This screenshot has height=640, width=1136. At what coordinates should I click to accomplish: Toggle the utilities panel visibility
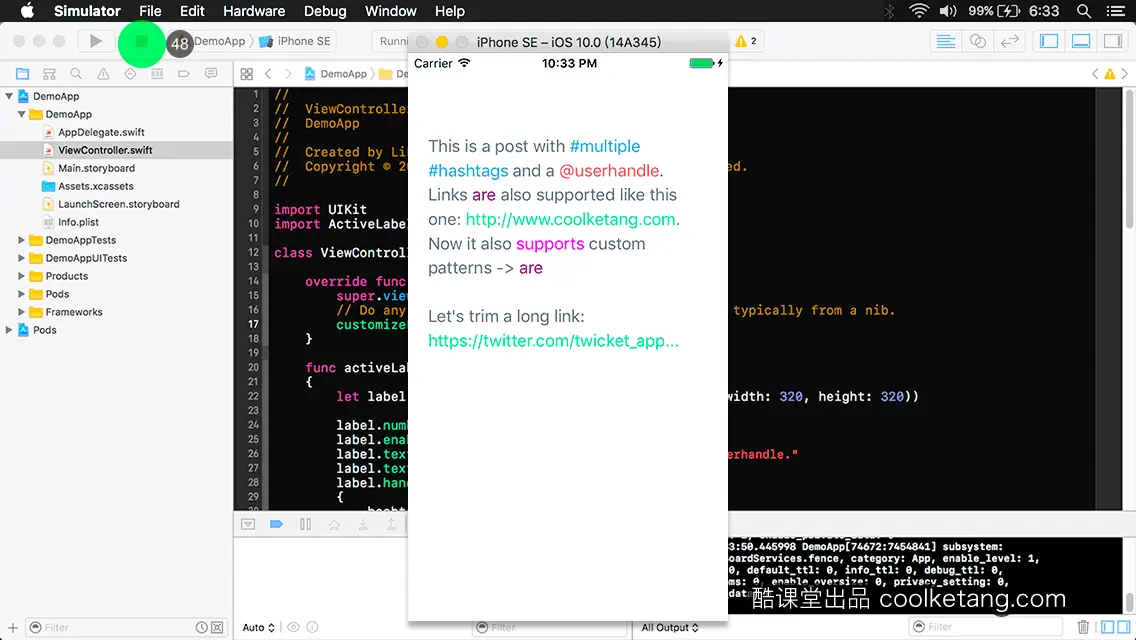point(1113,41)
